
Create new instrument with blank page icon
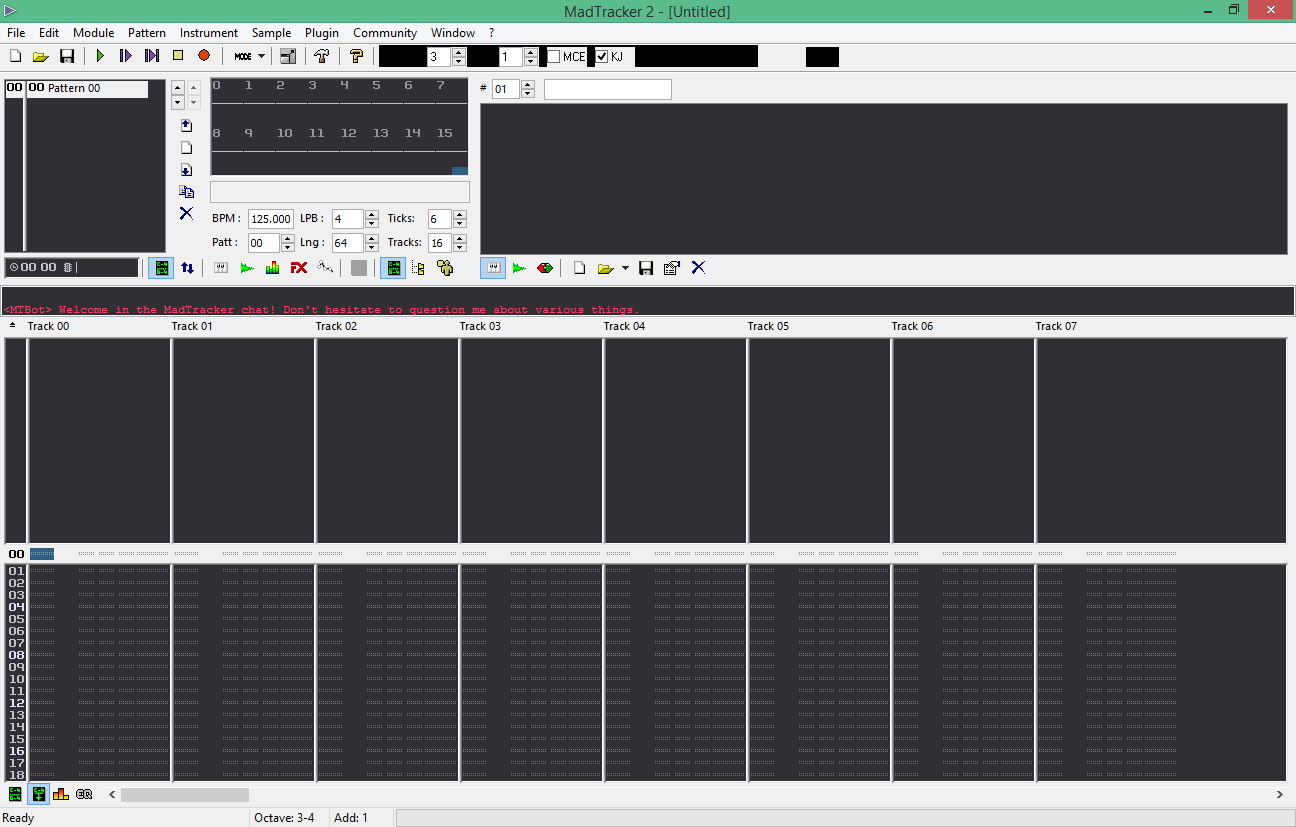click(579, 268)
